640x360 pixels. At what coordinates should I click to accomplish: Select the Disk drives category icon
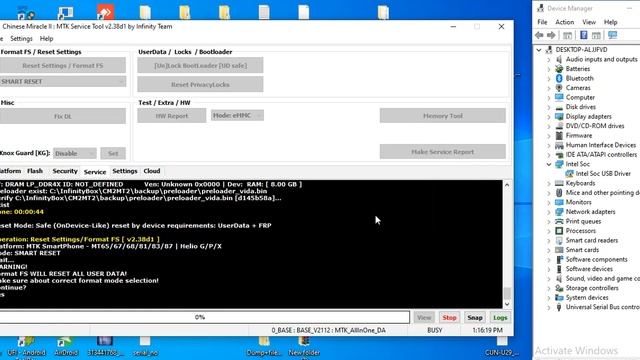click(559, 107)
